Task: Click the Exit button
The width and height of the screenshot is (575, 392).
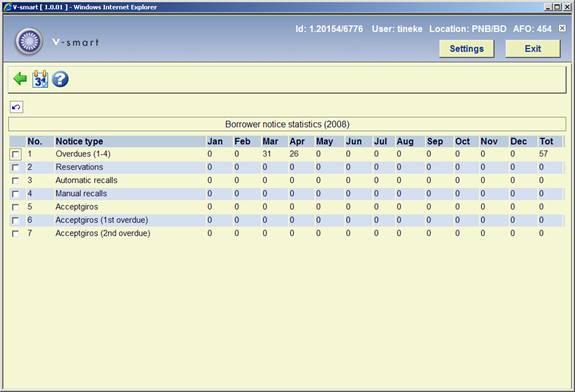Action: [532, 49]
